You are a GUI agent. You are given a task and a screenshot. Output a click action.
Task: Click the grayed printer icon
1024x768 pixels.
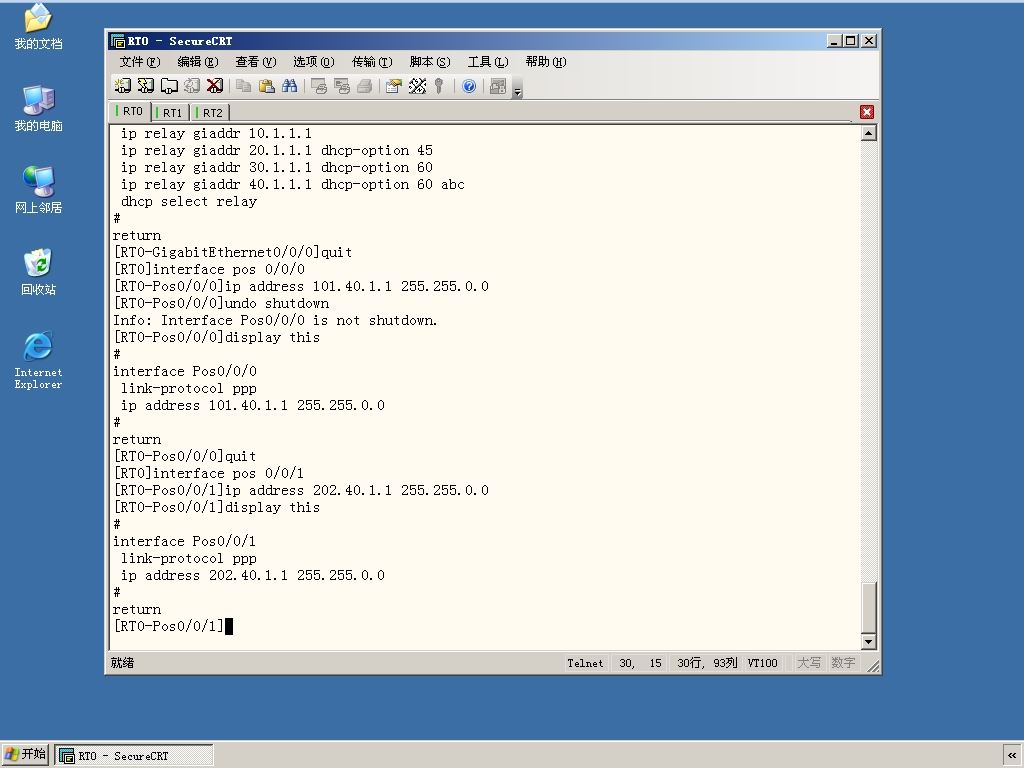click(x=364, y=86)
